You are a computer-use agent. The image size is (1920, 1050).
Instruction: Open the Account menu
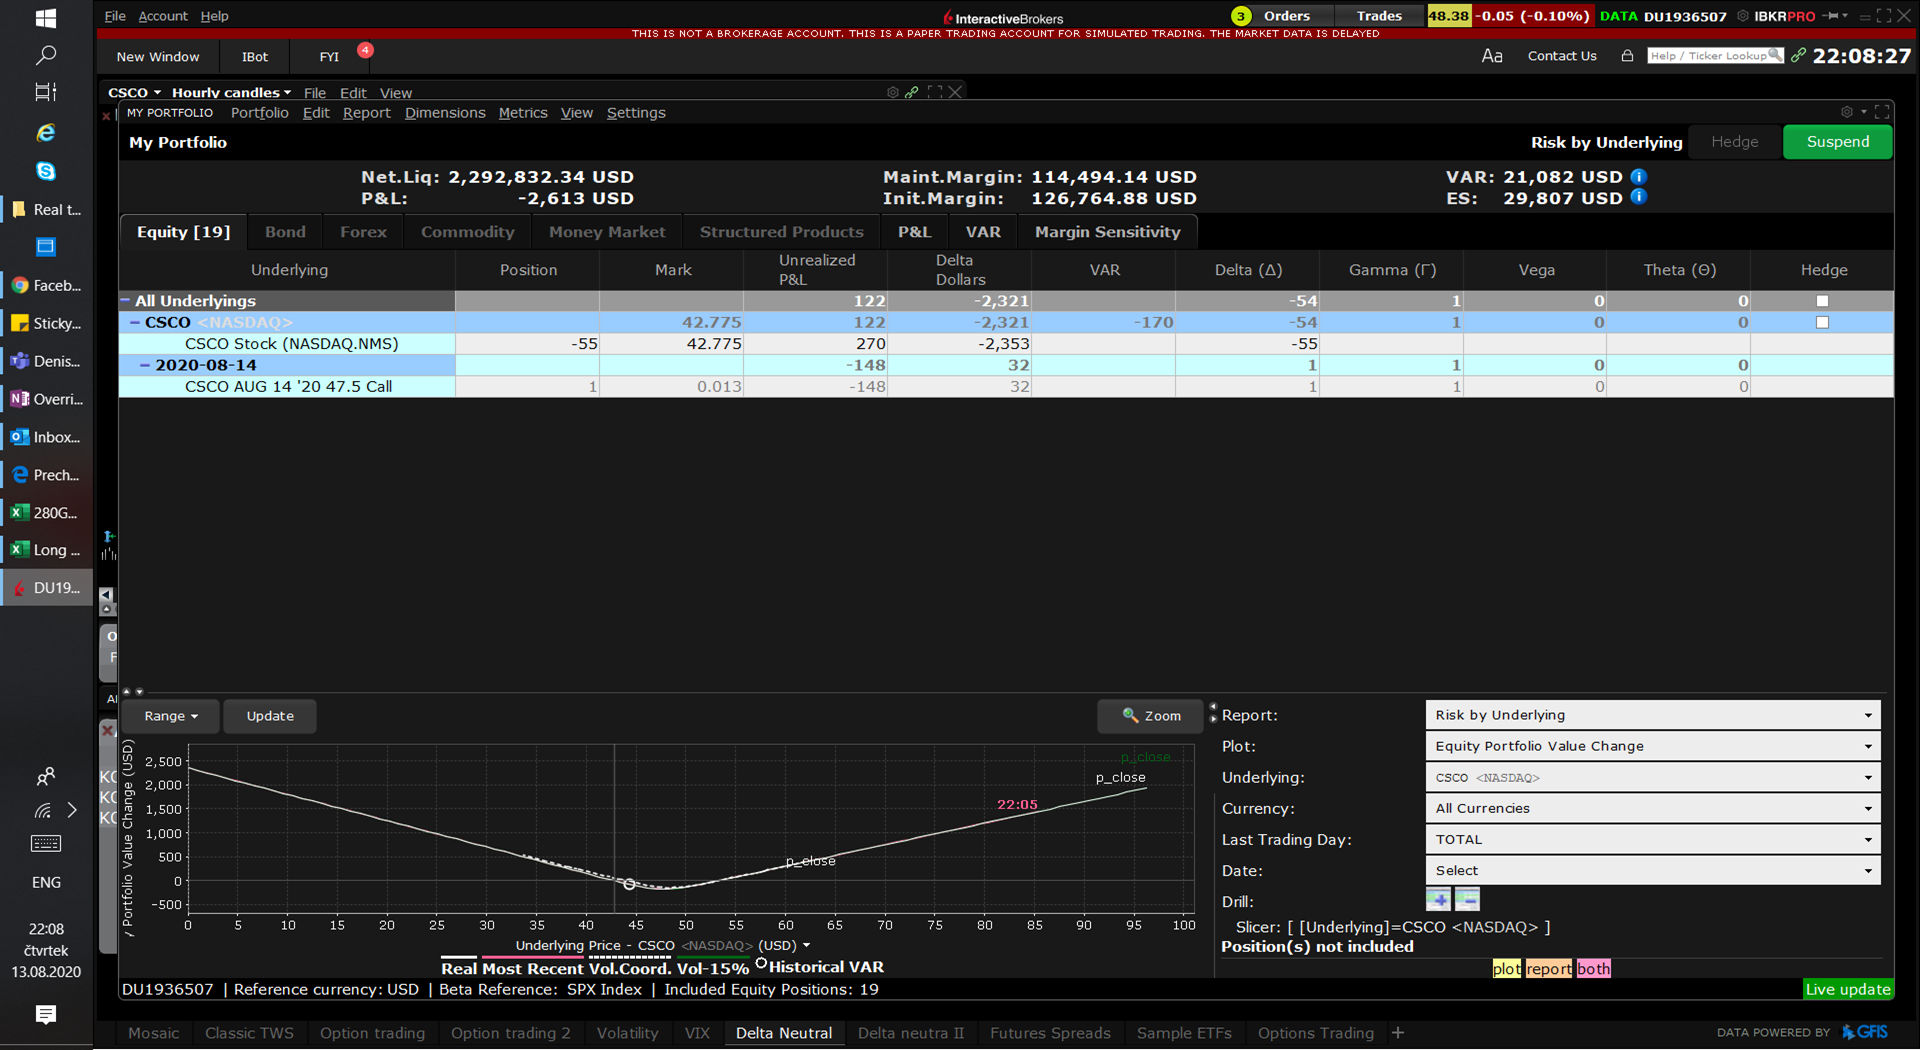pos(162,16)
